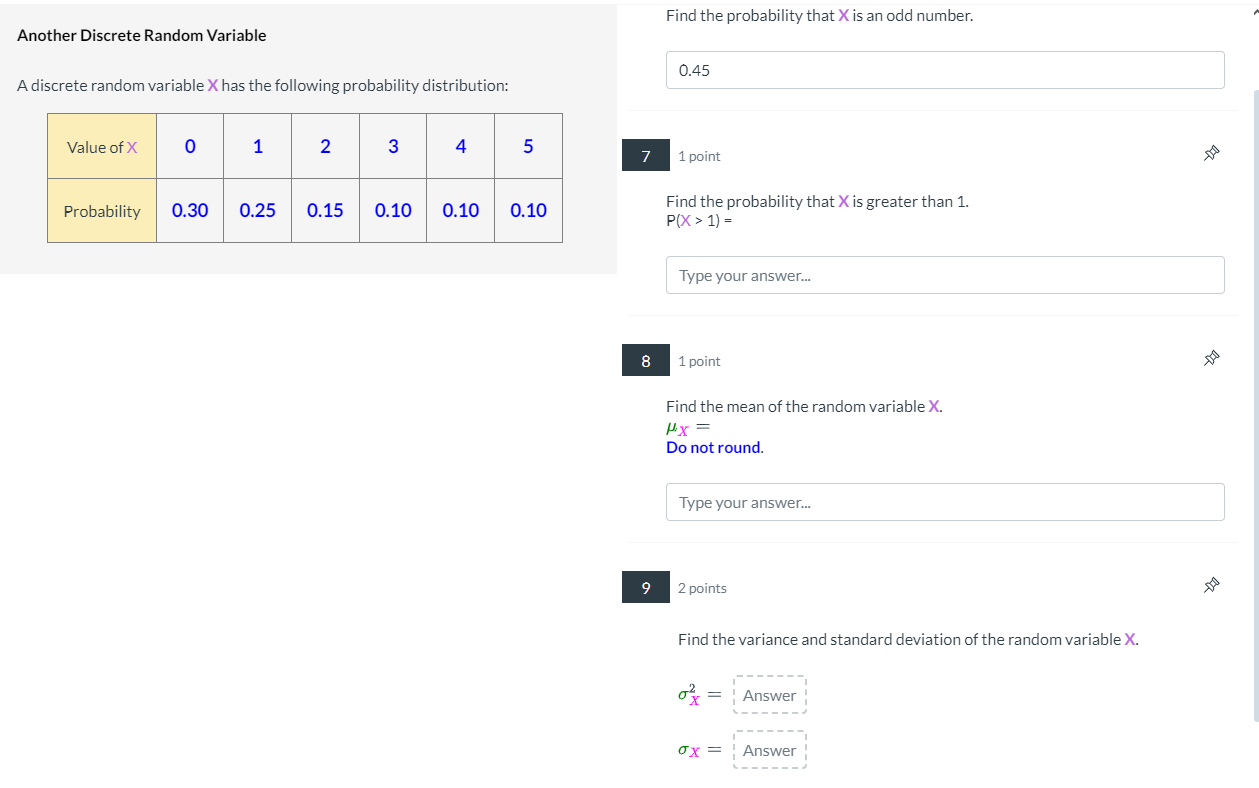Click the 1 point label for question 7
1259x788 pixels.
697,155
